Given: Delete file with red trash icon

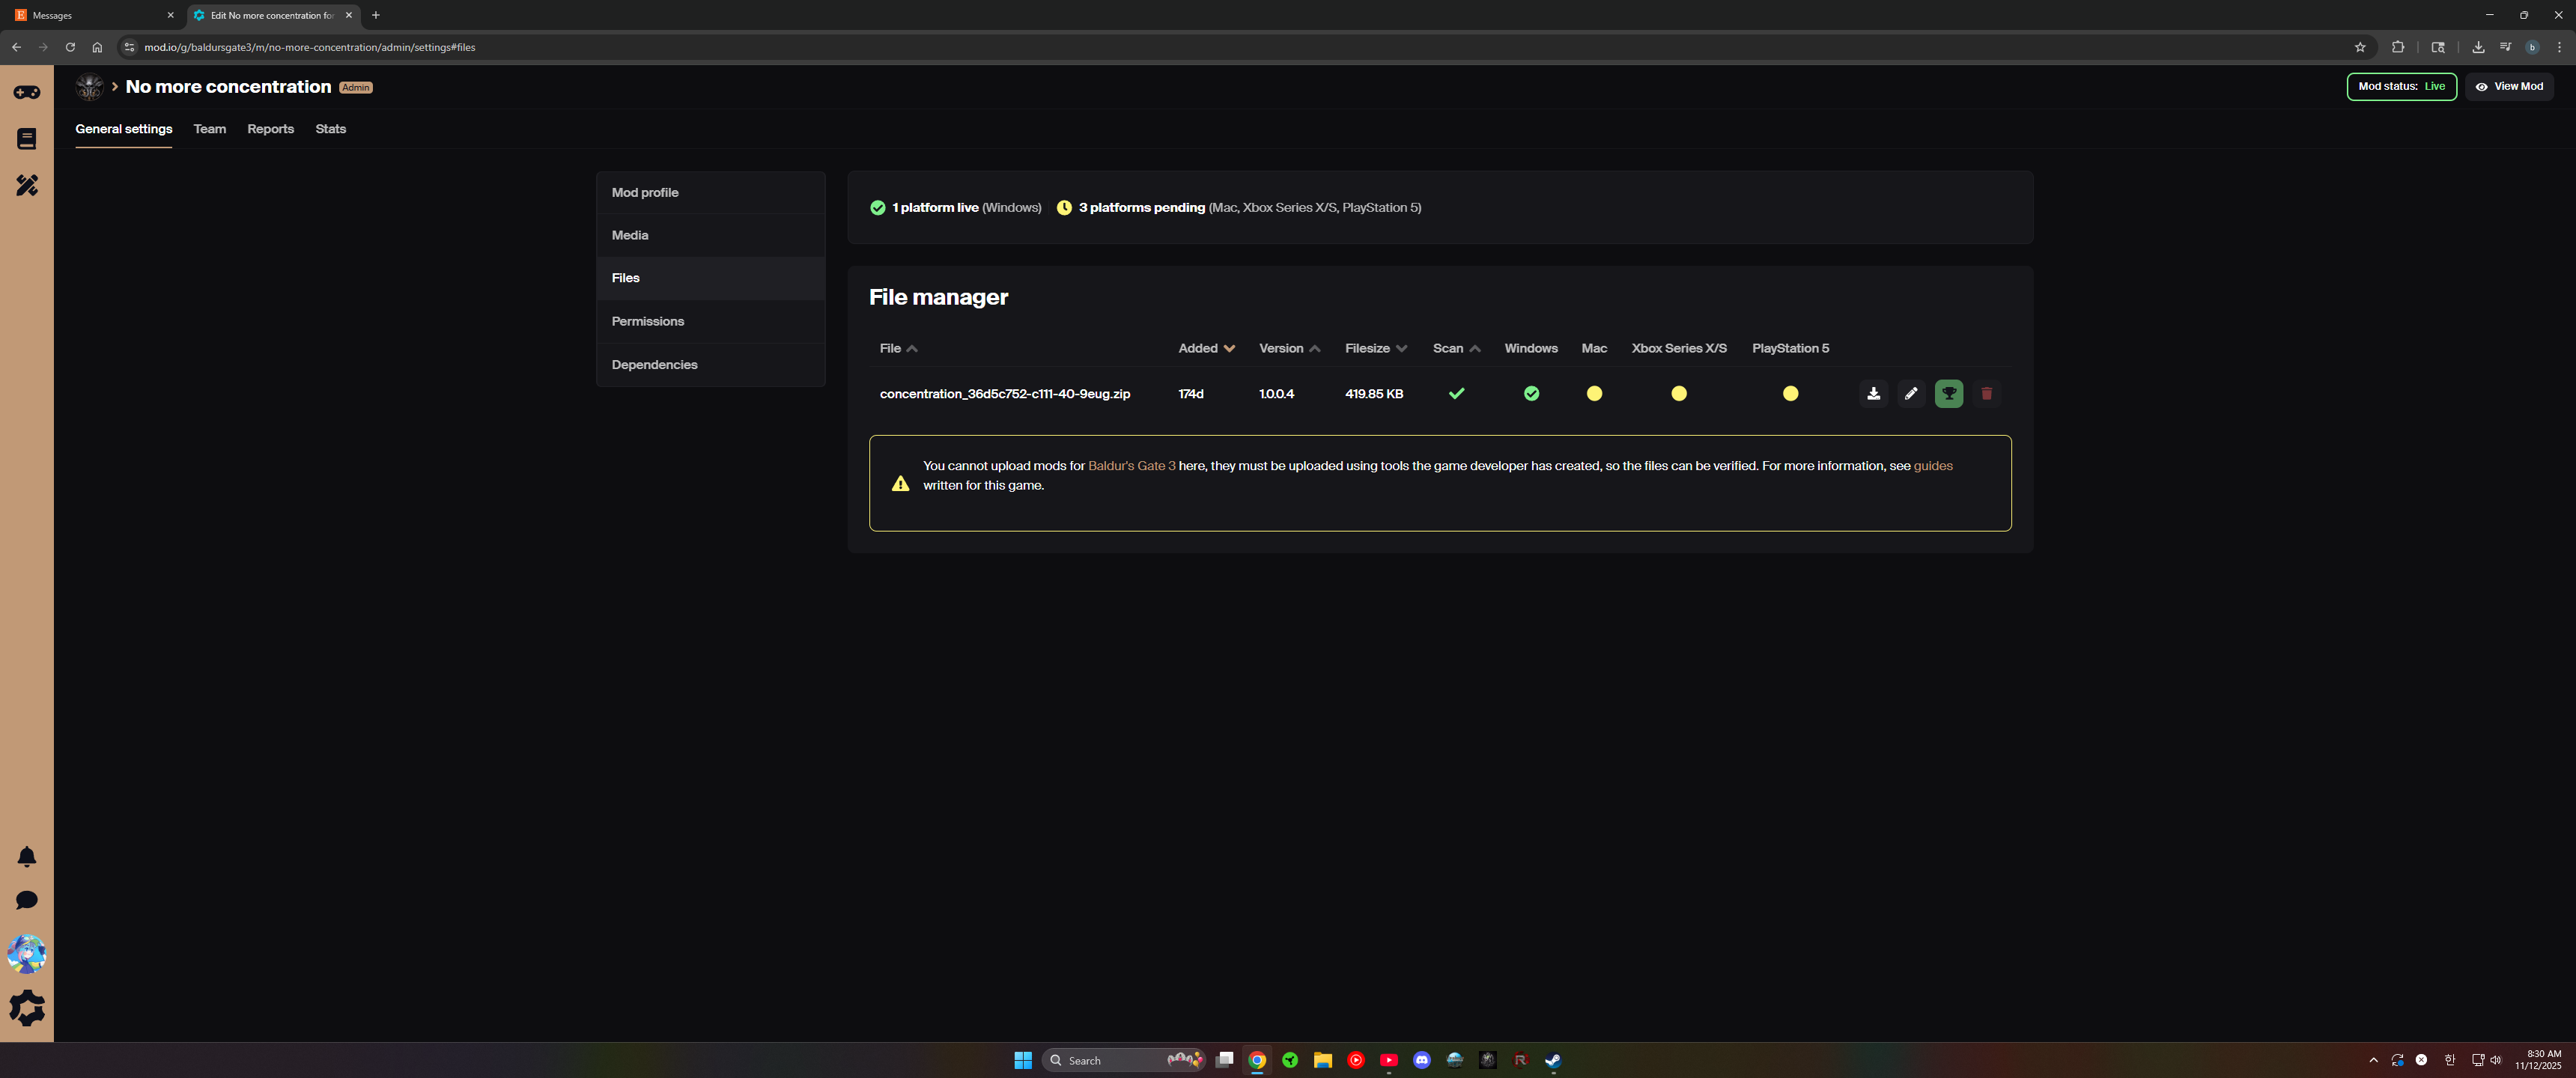Looking at the screenshot, I should 1986,393.
